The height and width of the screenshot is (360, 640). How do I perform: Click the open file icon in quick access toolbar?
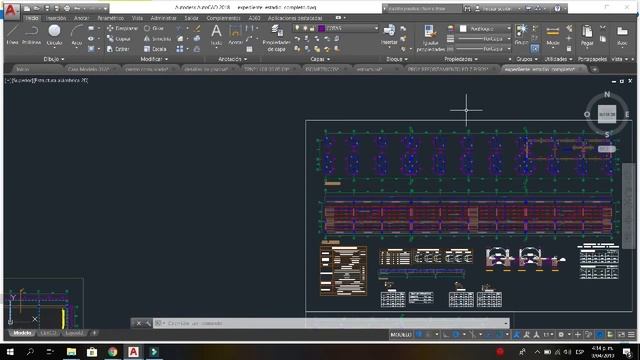37,8
